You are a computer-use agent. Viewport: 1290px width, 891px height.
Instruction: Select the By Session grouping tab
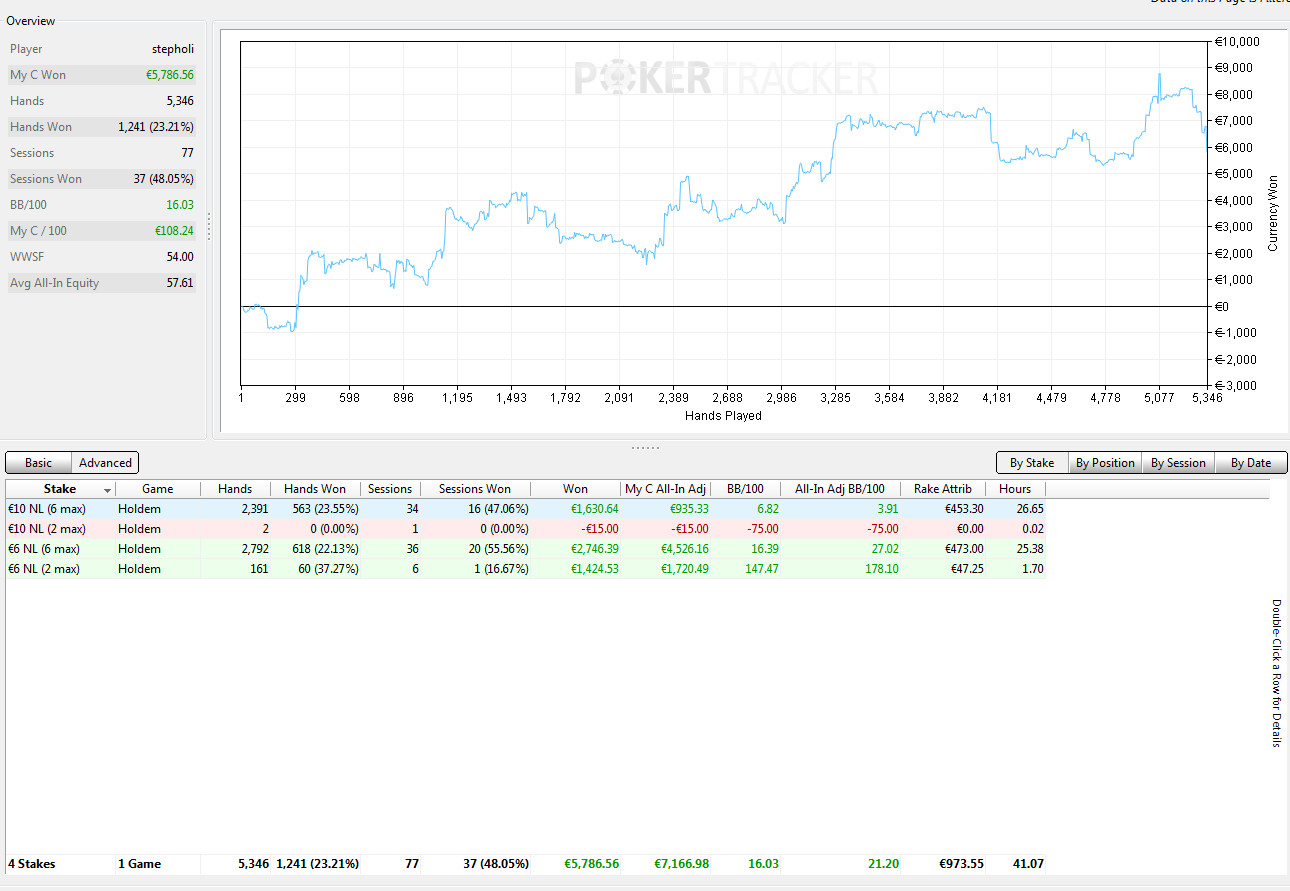[1178, 463]
